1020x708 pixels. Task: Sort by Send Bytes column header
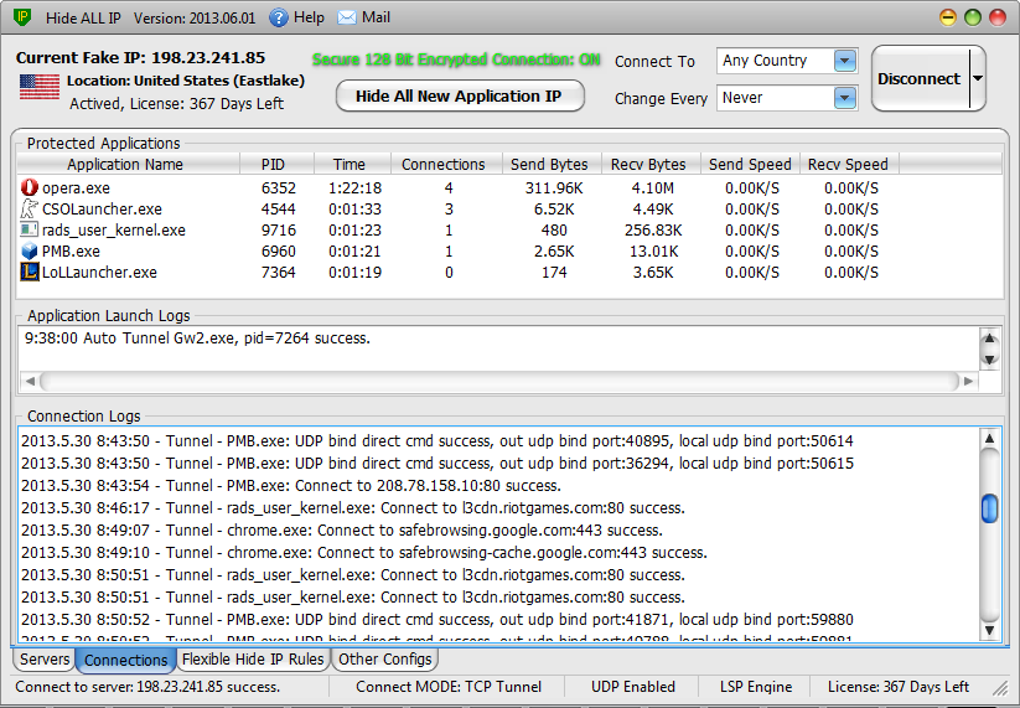click(x=552, y=164)
